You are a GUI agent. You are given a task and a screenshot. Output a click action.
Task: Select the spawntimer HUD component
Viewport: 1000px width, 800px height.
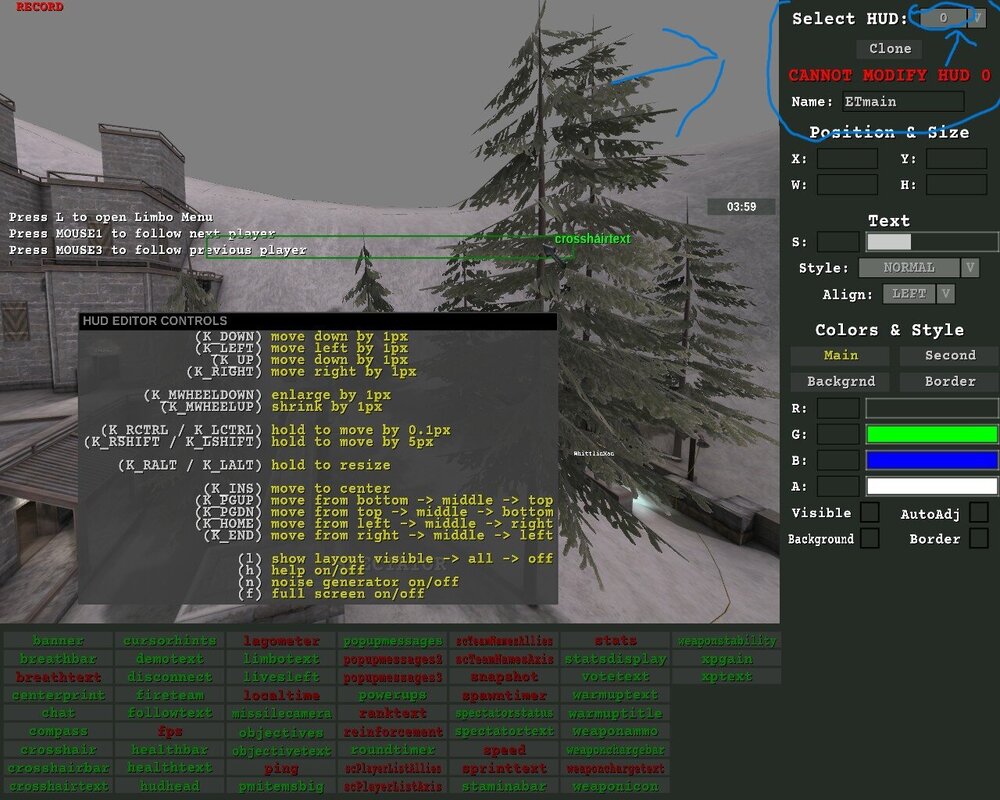pos(504,695)
